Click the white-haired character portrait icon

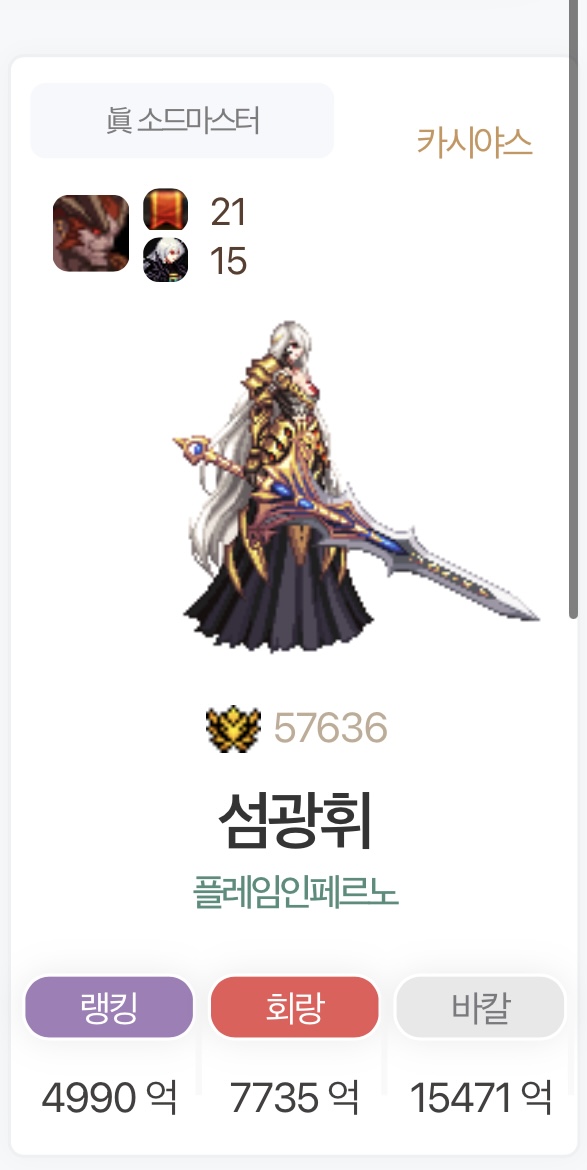click(x=166, y=260)
